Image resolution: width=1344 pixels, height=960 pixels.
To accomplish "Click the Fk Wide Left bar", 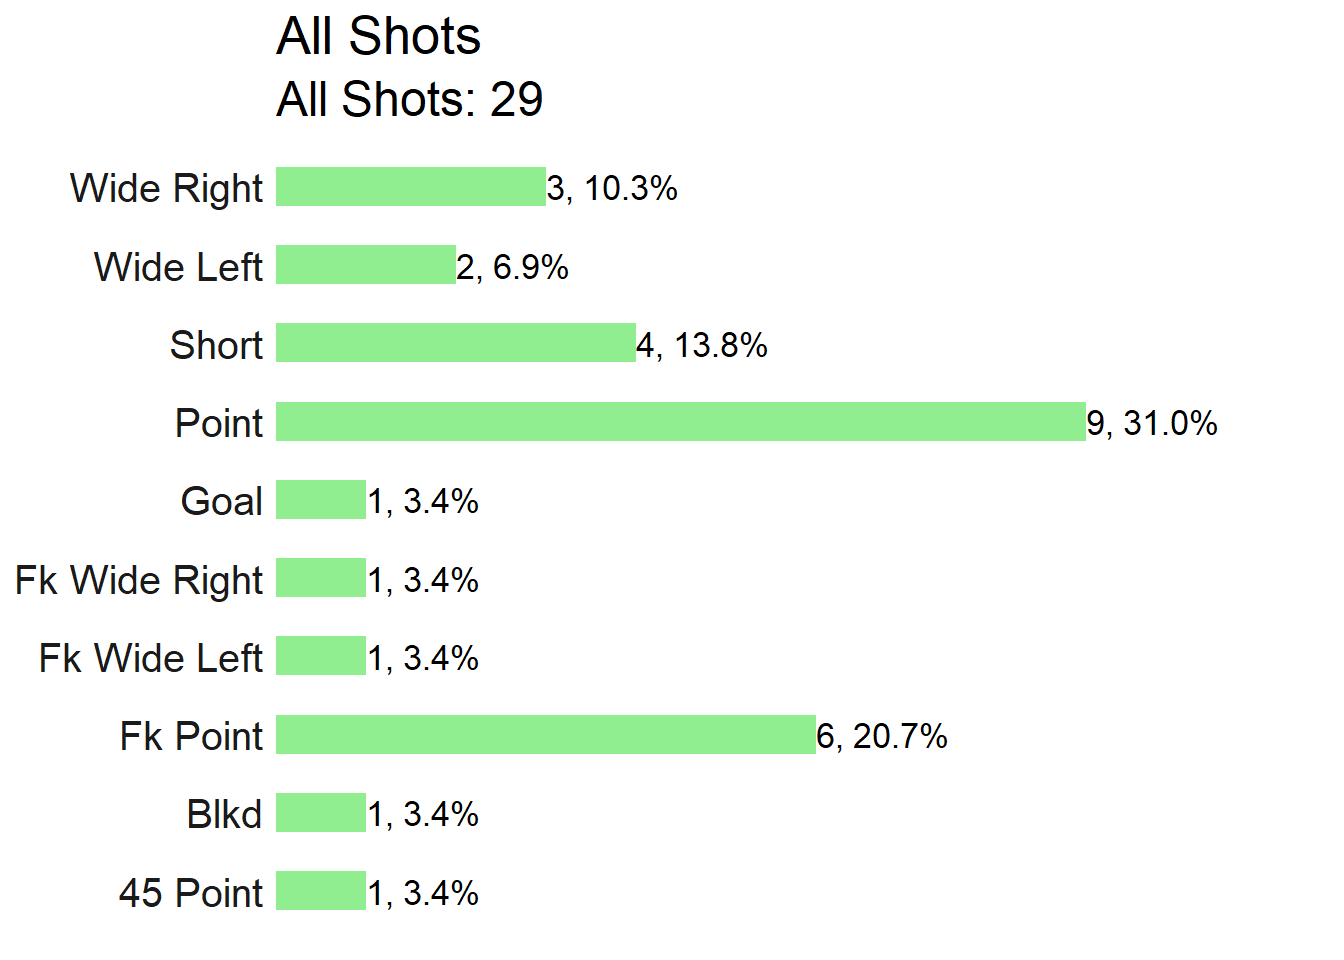I will (x=321, y=656).
